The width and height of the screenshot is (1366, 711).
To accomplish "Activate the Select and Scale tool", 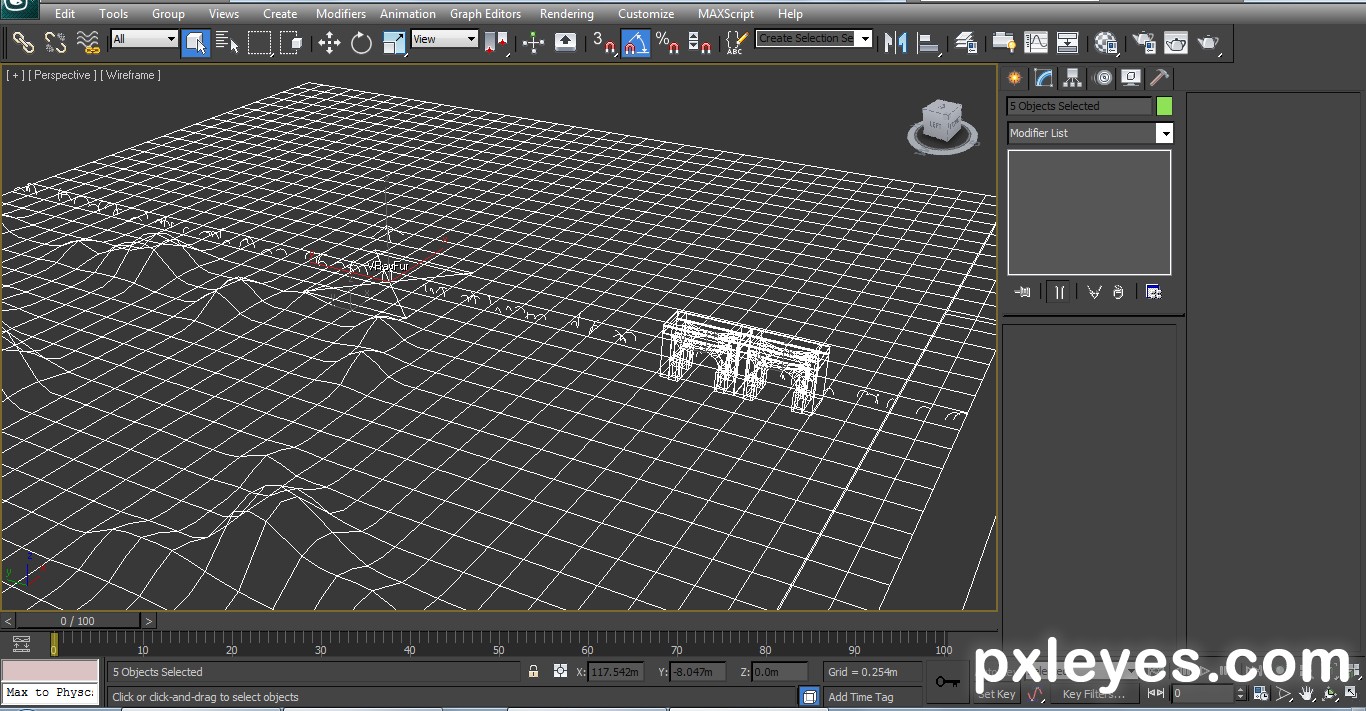I will tap(394, 42).
